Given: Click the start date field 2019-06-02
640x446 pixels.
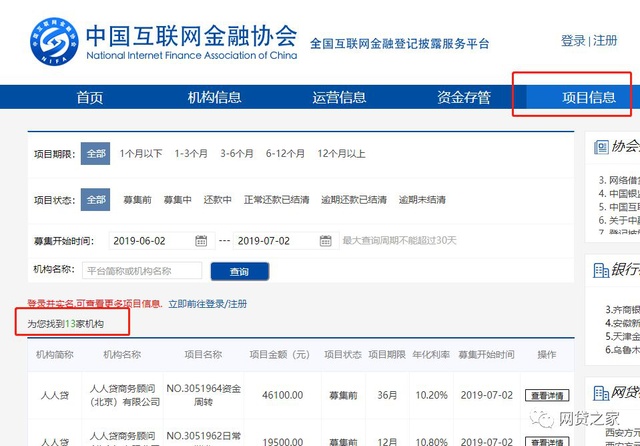Looking at the screenshot, I should tap(162, 241).
